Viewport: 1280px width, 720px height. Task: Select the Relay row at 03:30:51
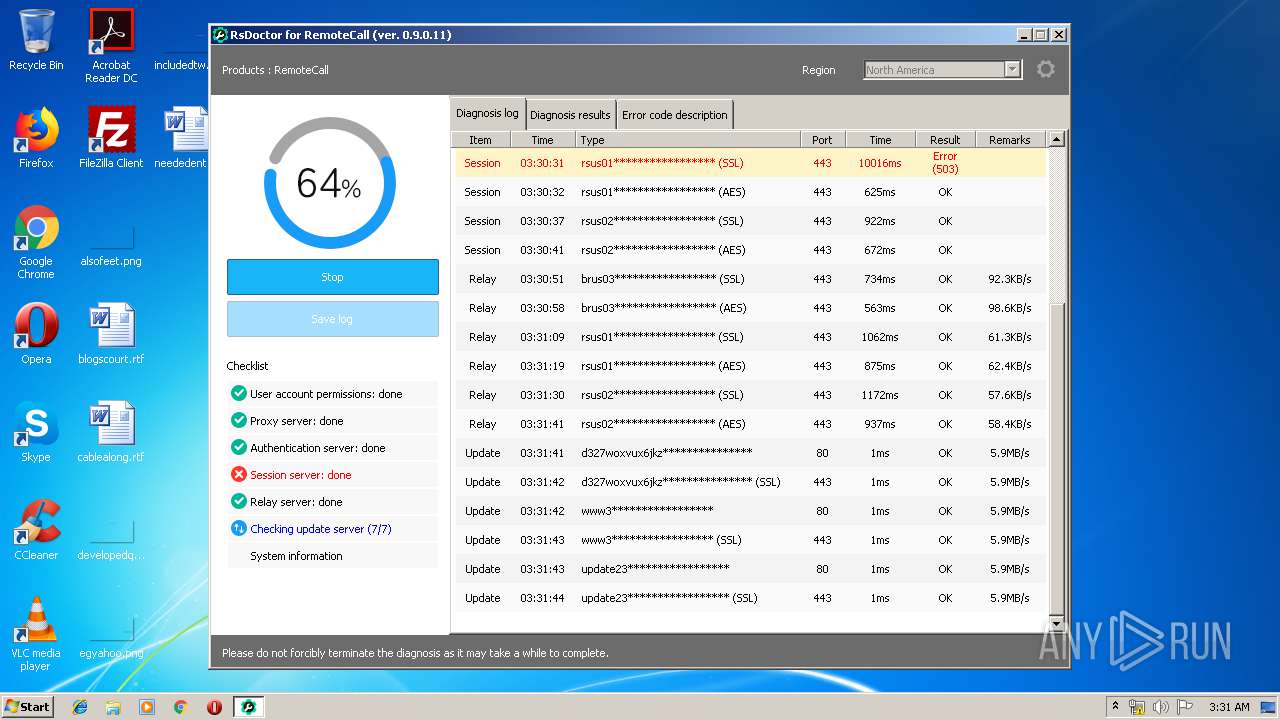(751, 279)
